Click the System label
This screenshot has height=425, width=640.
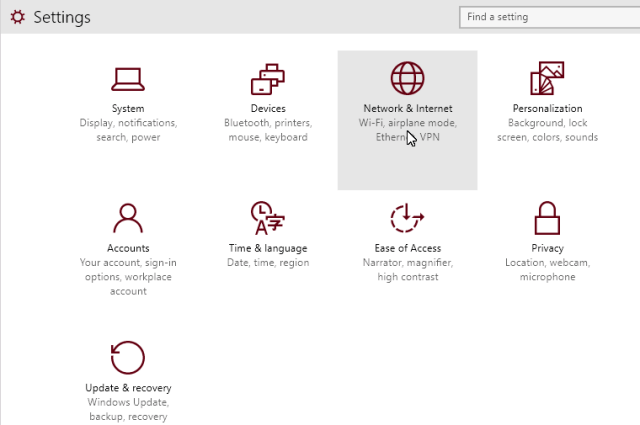click(x=128, y=109)
